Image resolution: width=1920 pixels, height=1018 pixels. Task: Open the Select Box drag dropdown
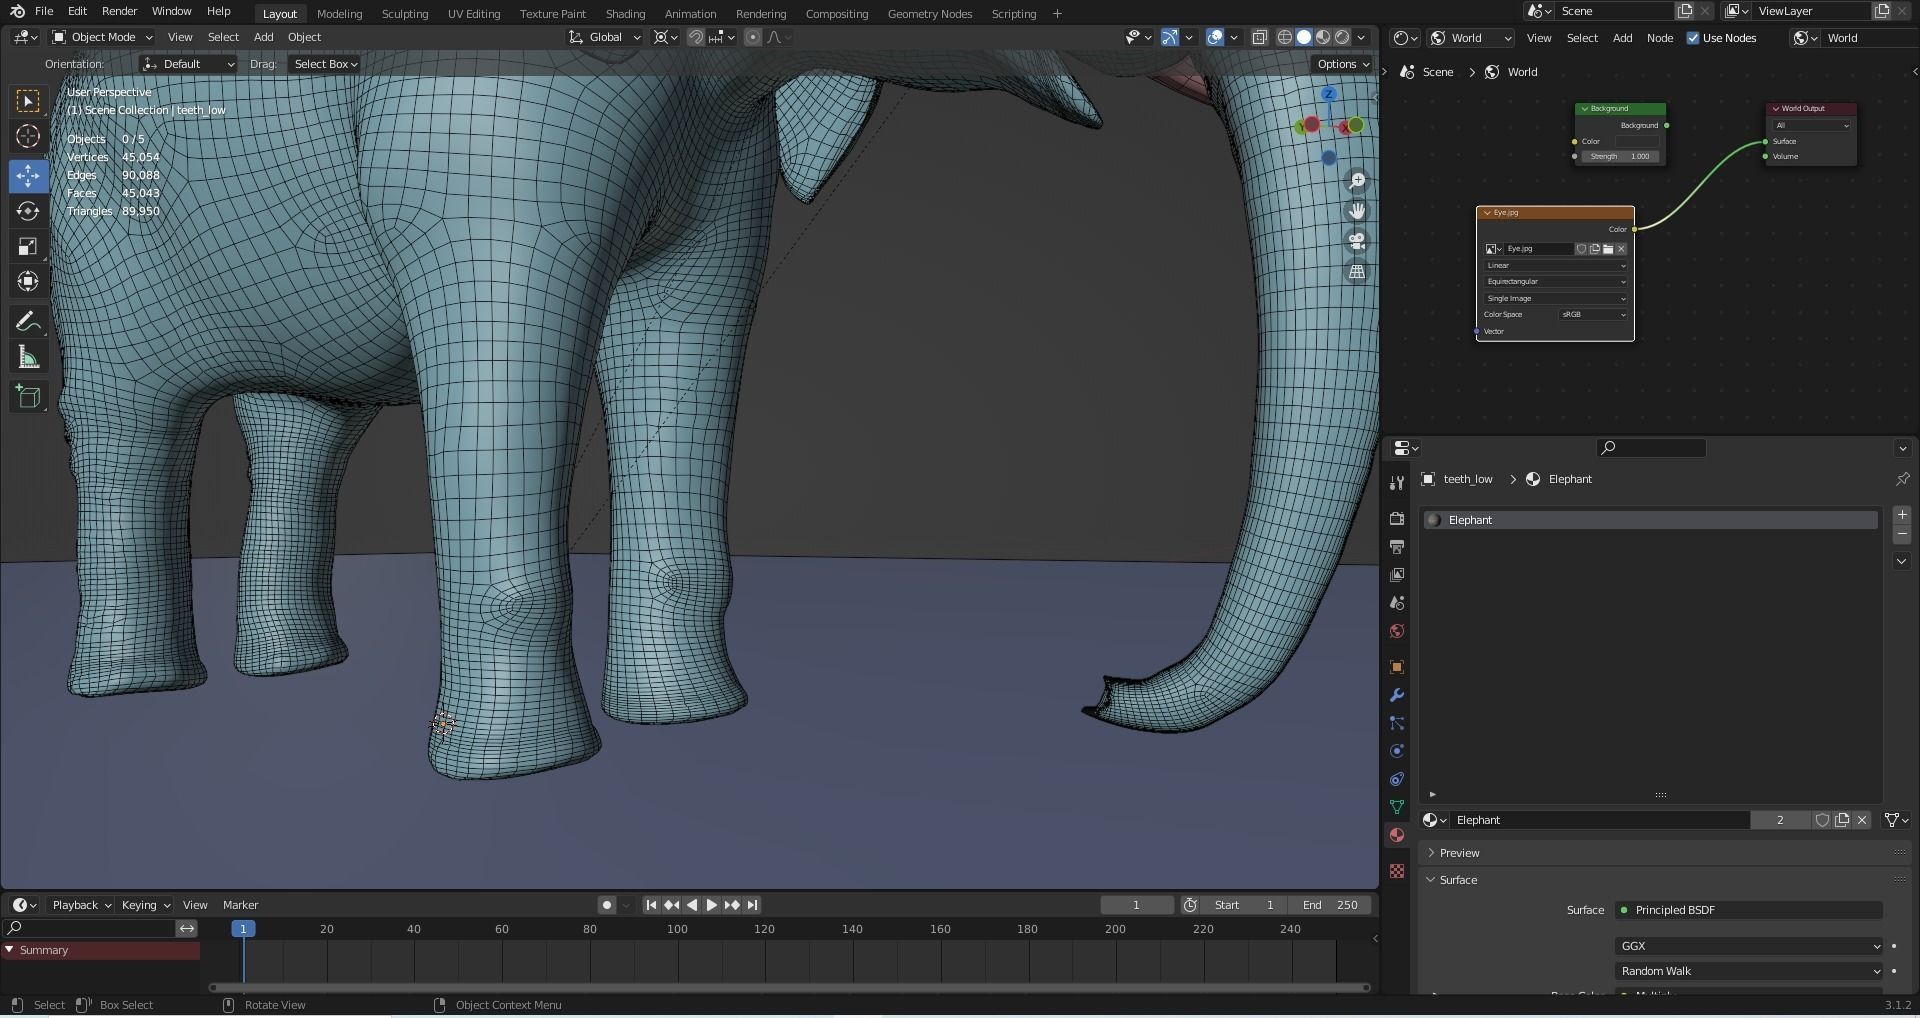(x=325, y=64)
